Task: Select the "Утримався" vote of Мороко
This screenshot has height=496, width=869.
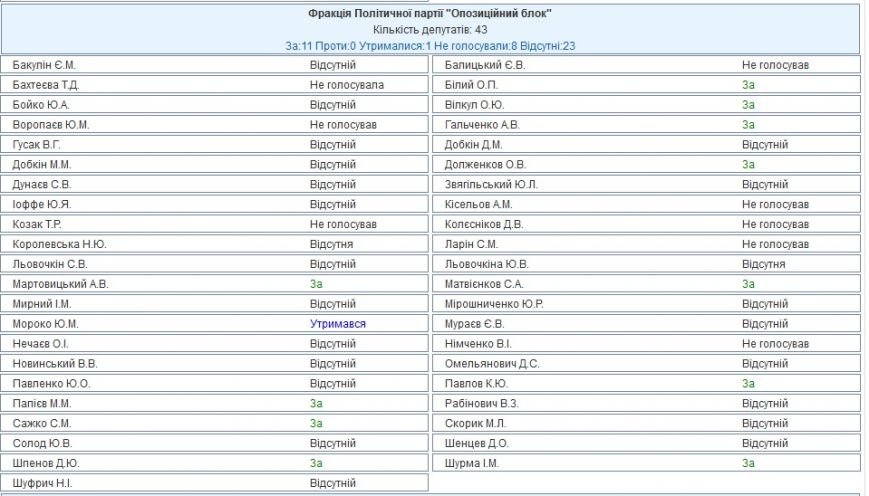Action: tap(338, 325)
